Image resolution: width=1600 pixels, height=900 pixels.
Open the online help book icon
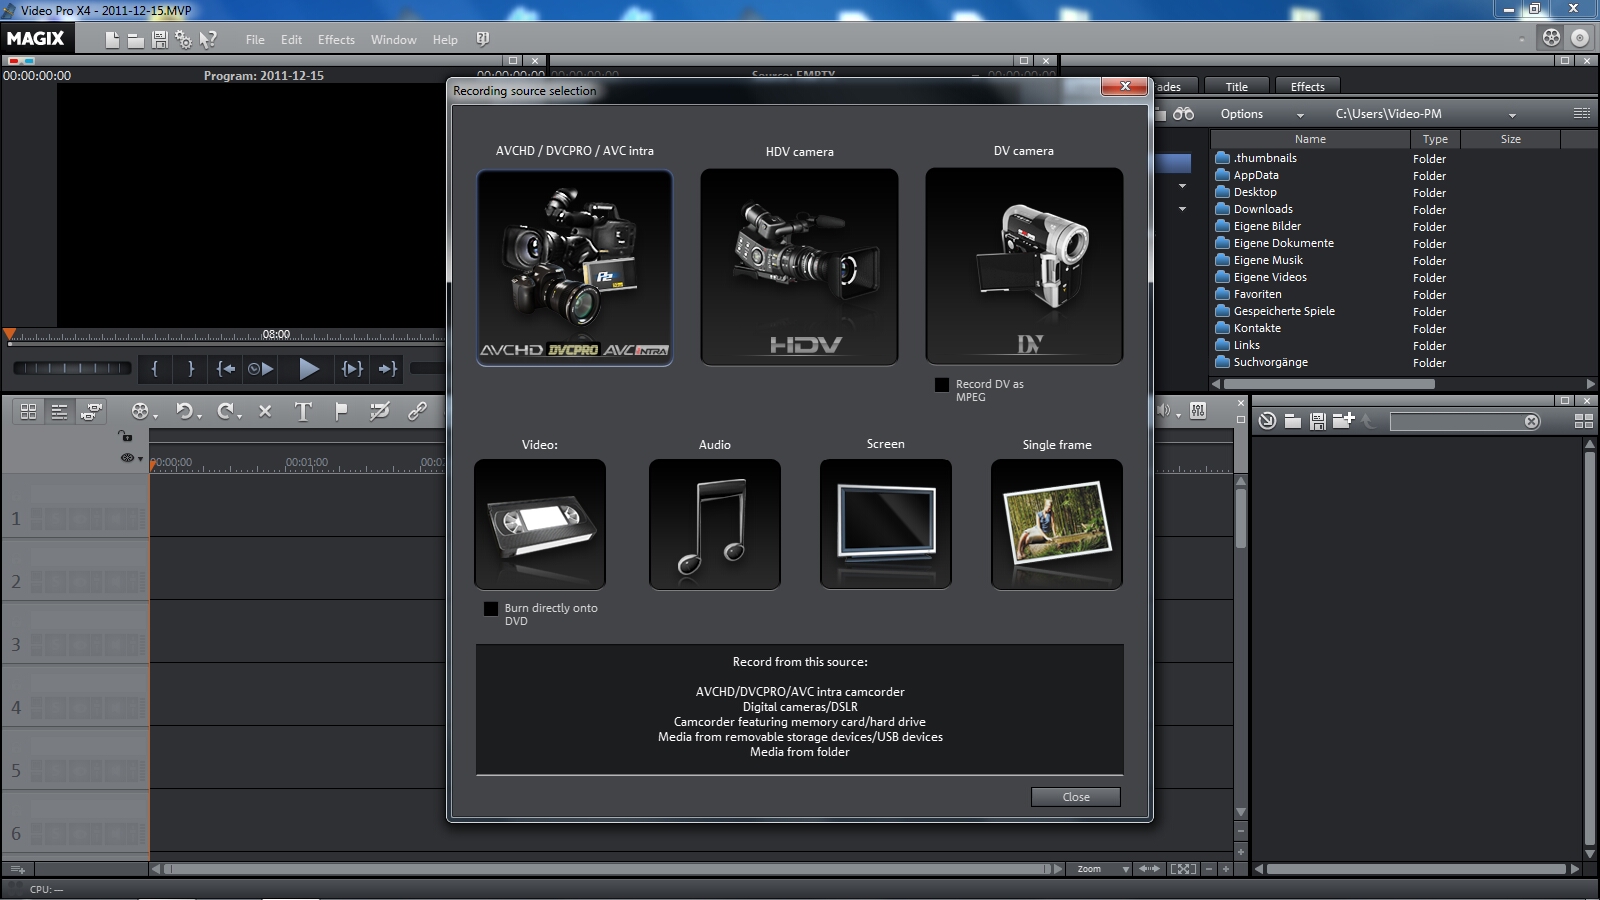pos(482,39)
